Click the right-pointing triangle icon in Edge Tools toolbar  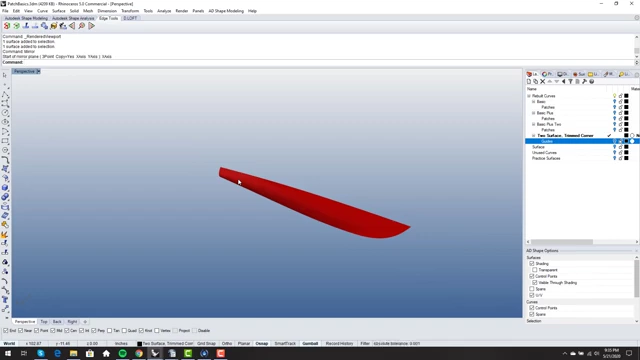coord(91,26)
